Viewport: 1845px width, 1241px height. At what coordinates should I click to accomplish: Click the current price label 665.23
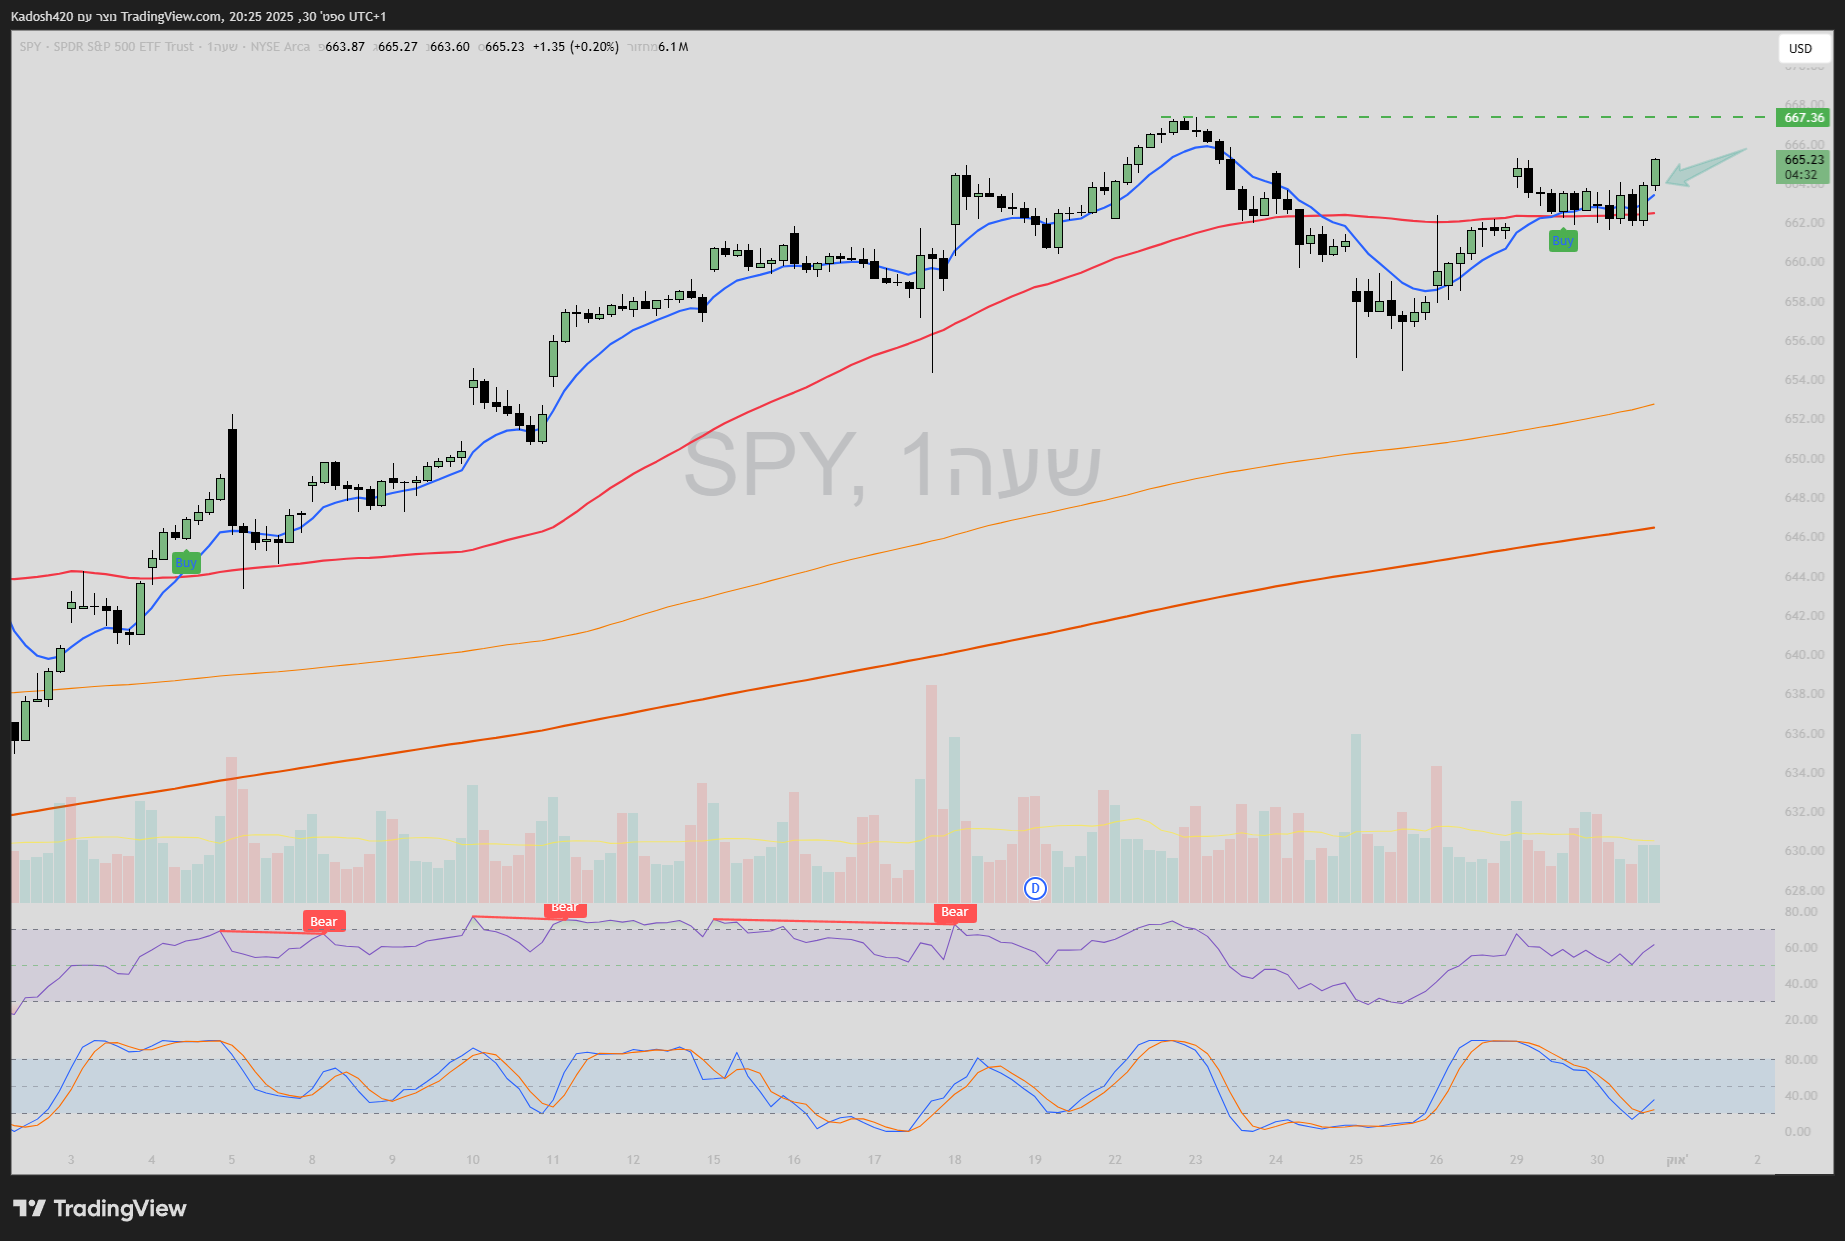(x=1804, y=166)
